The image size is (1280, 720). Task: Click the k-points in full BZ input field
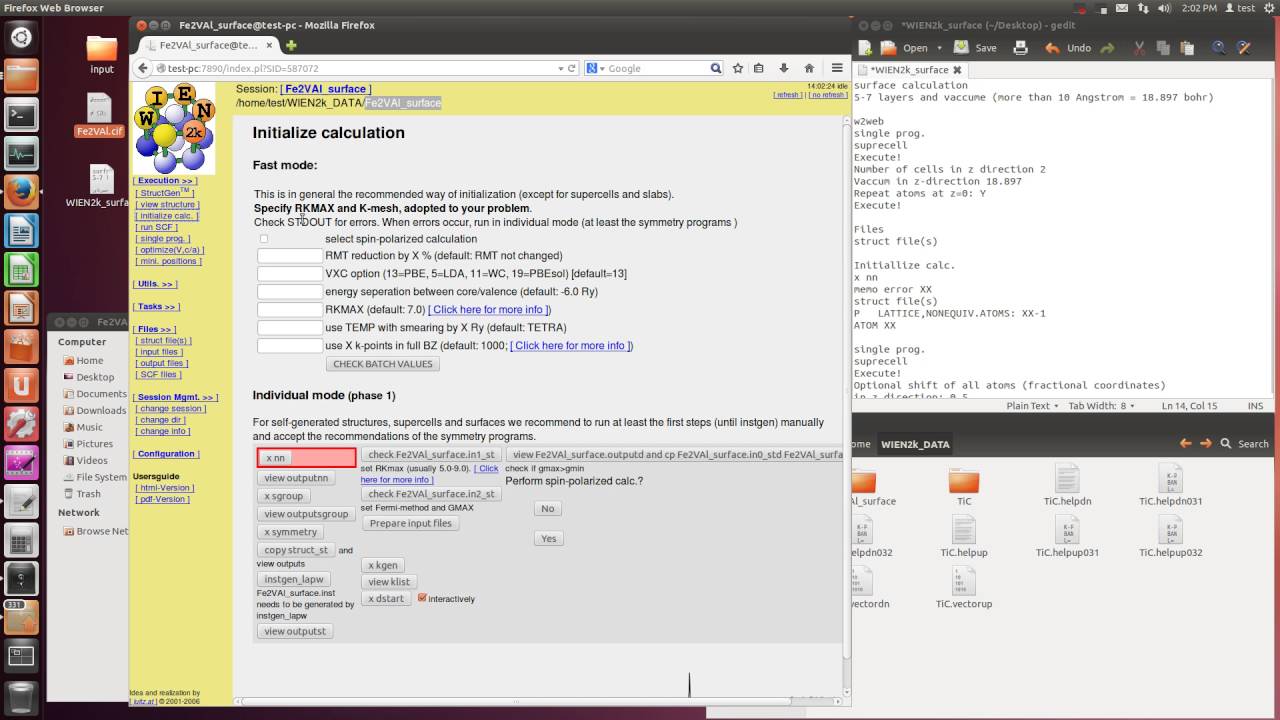click(290, 346)
